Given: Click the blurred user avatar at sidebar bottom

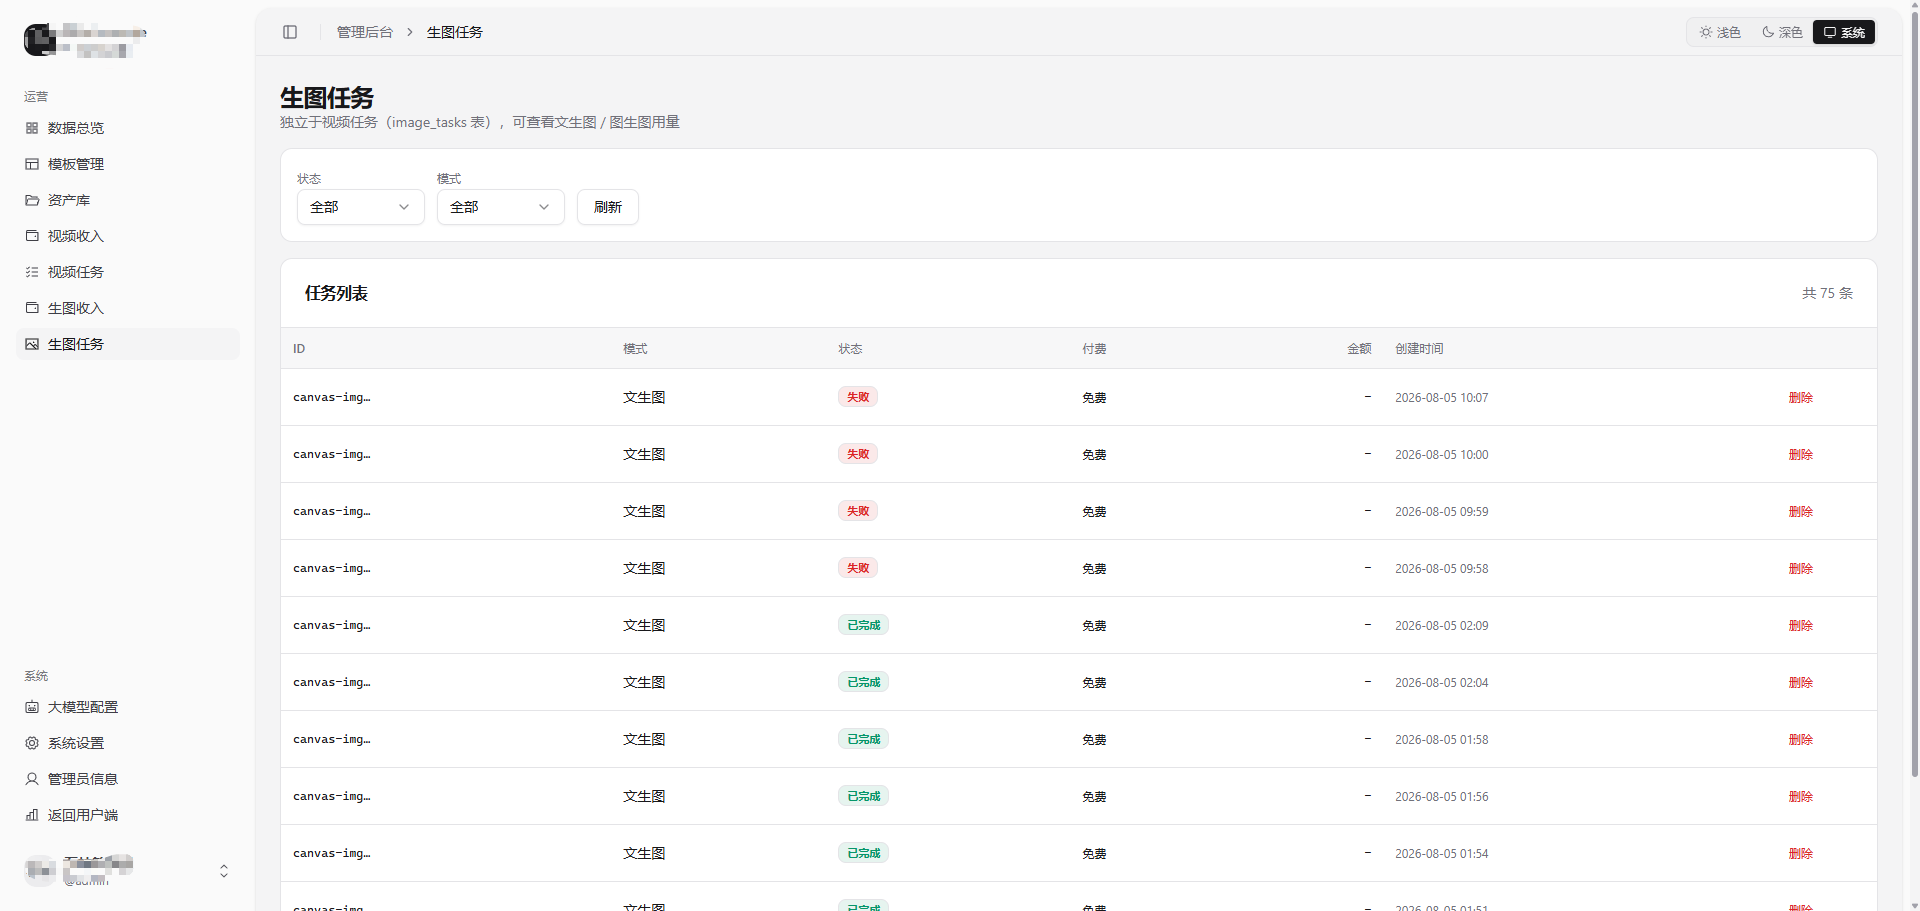Looking at the screenshot, I should [40, 871].
